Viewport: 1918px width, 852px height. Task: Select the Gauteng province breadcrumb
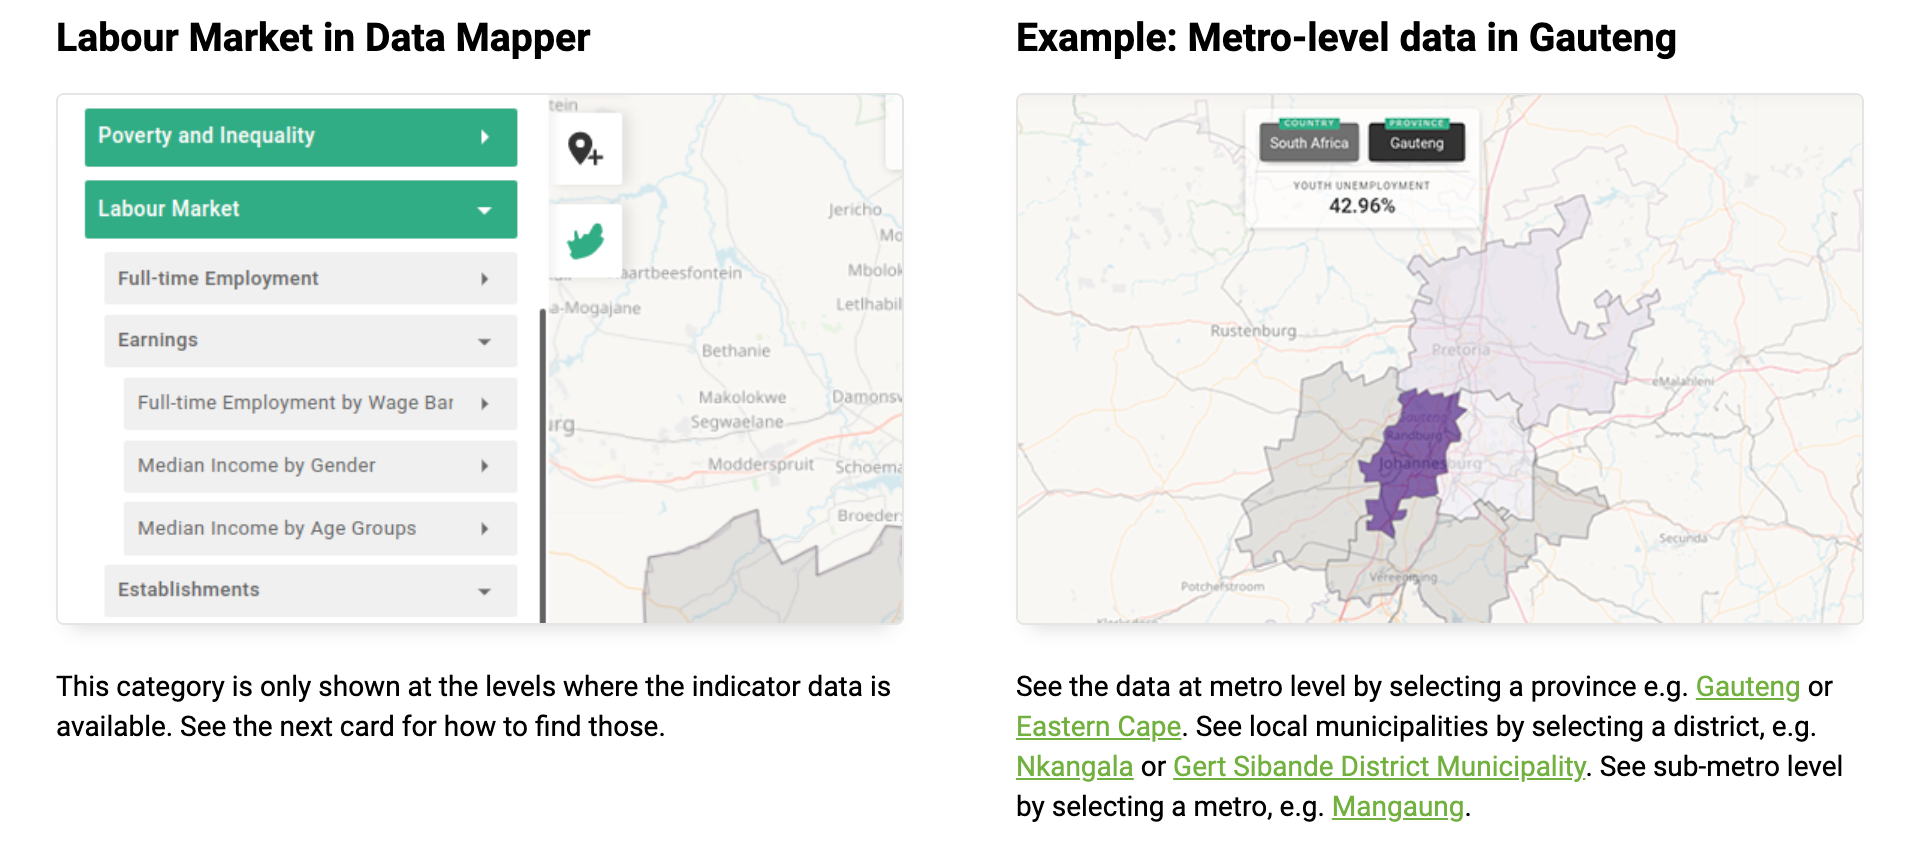(x=1416, y=143)
